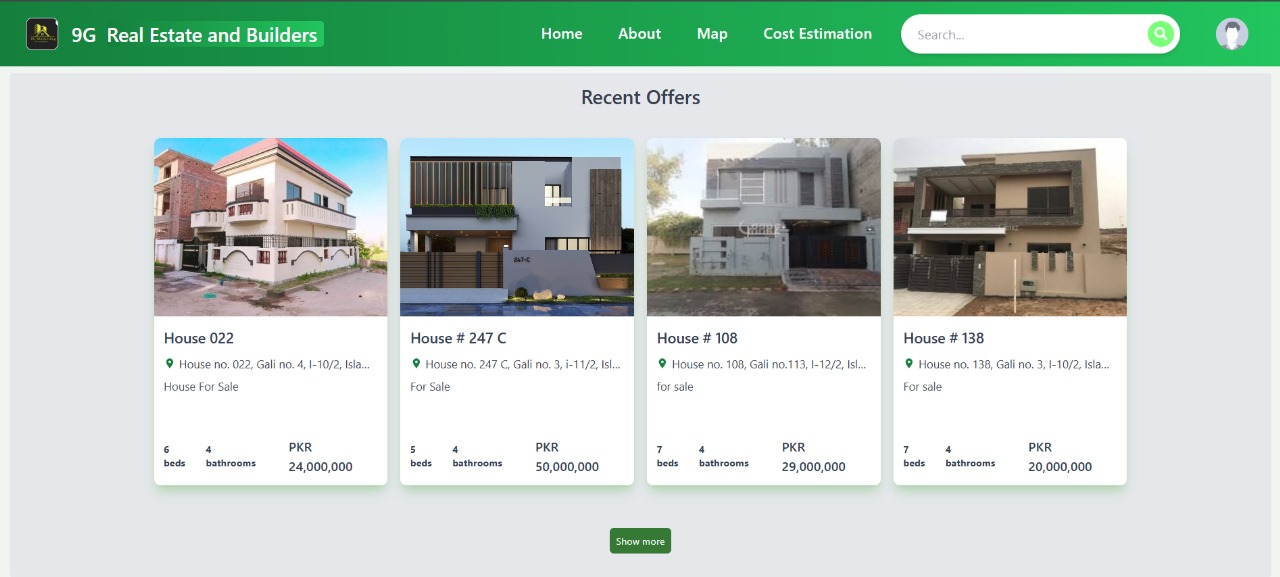This screenshot has height=577, width=1280.
Task: Focus the Search input field
Action: coord(1025,35)
